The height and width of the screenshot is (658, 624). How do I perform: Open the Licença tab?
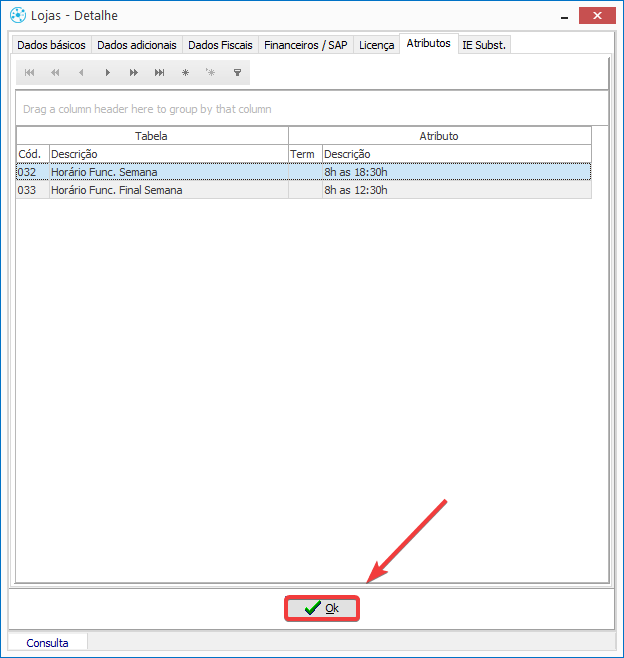pos(376,45)
